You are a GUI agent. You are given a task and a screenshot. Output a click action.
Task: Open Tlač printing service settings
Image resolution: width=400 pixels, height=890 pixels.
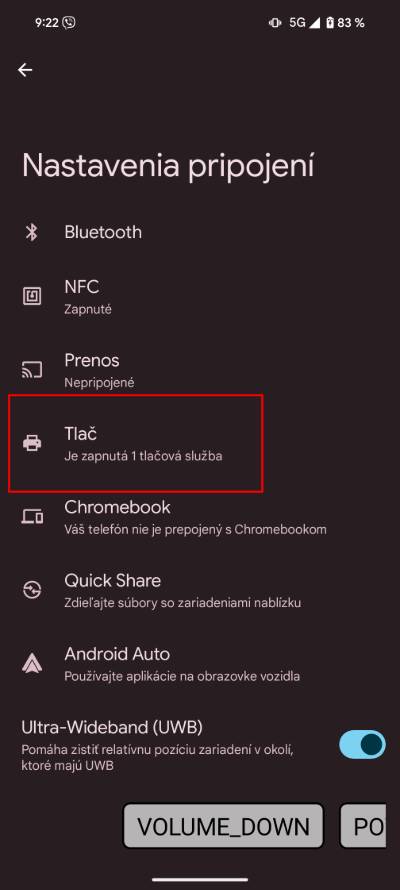point(200,443)
